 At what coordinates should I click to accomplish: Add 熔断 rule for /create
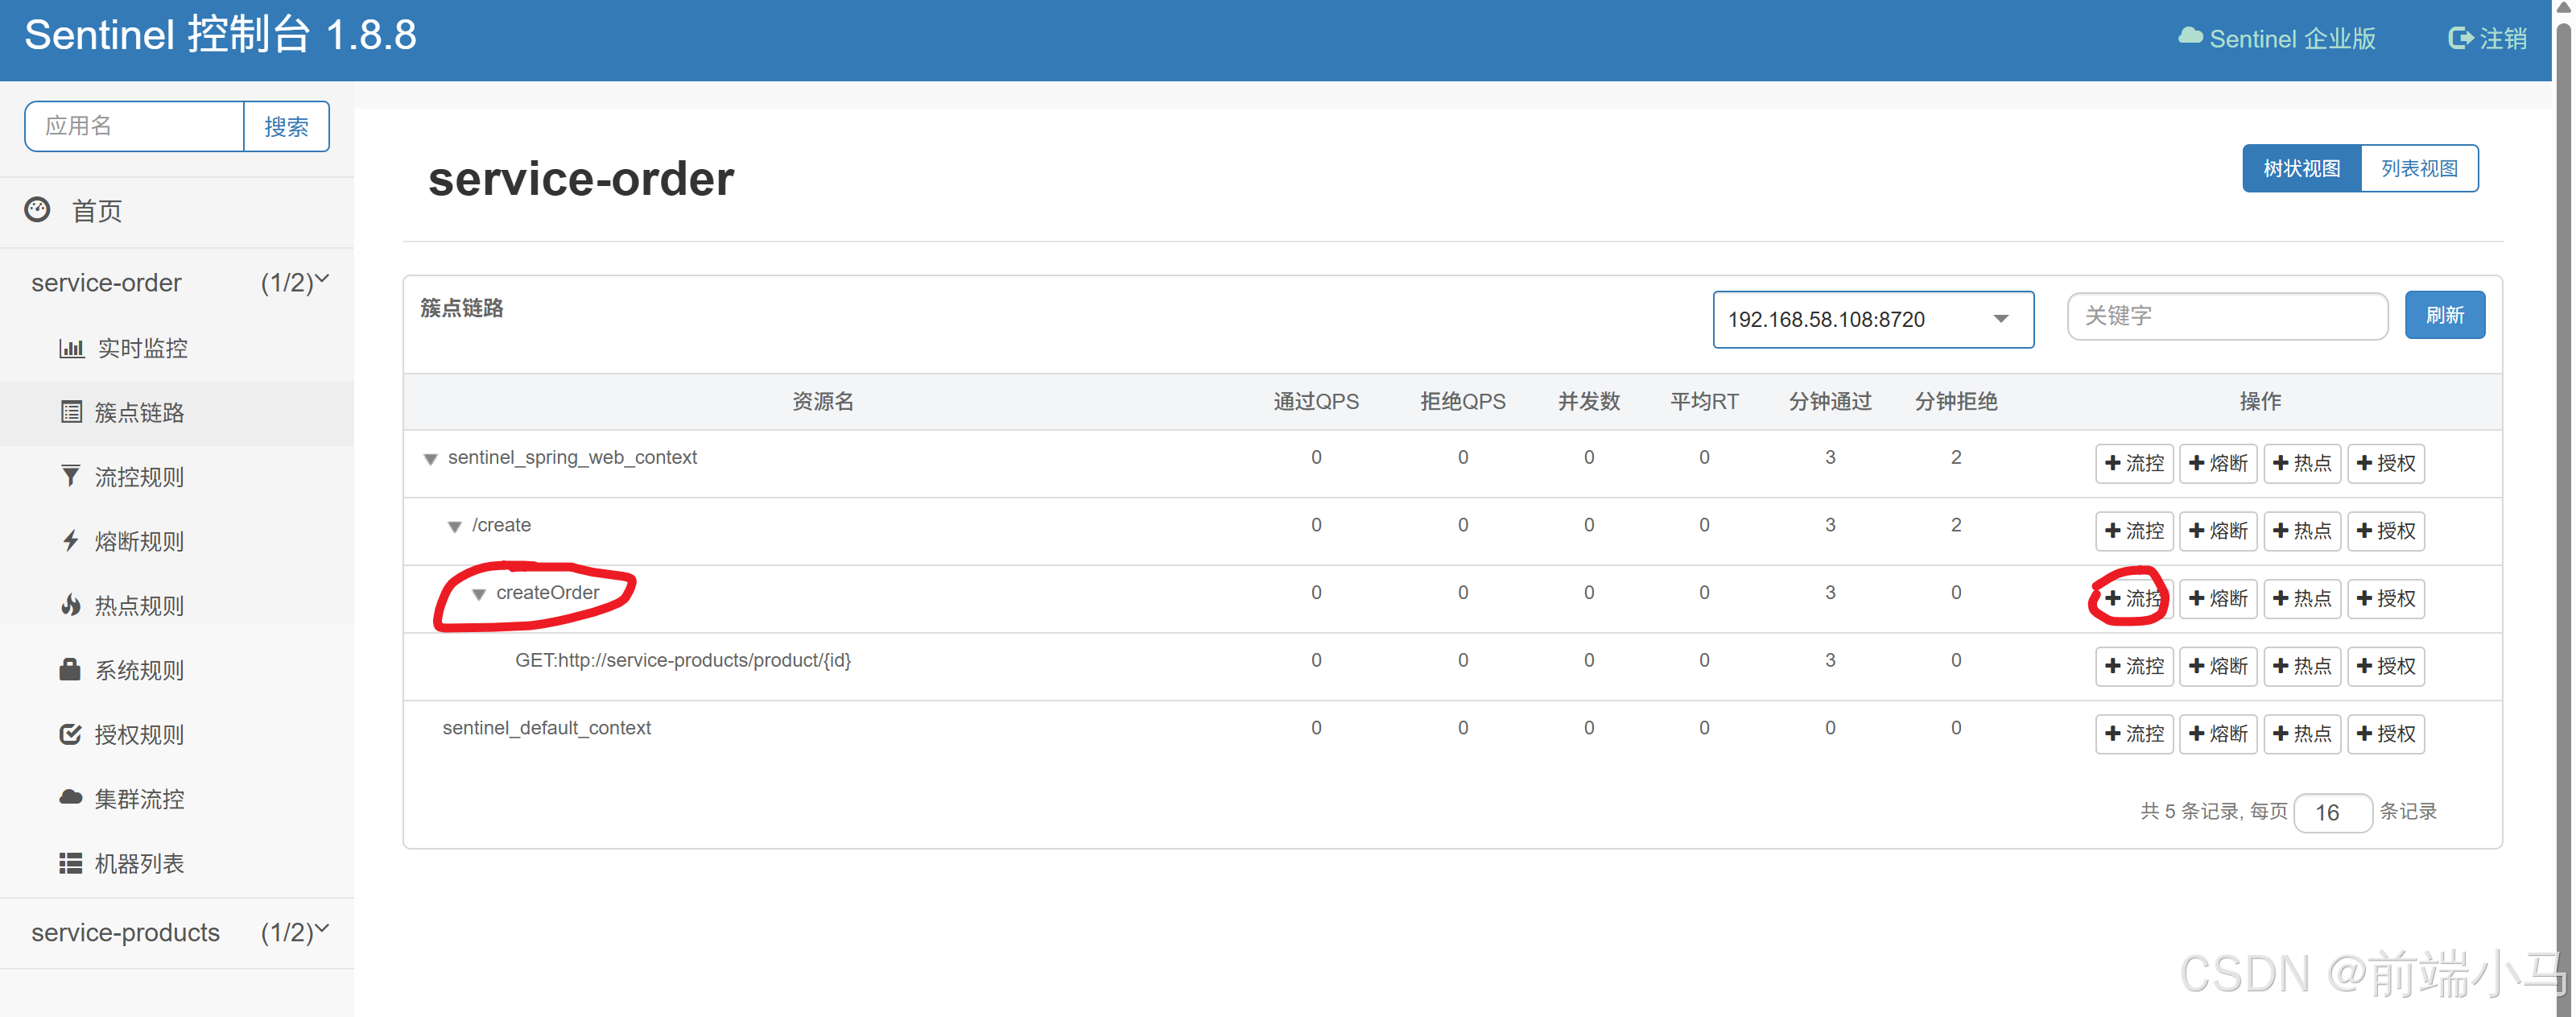(x=2218, y=531)
